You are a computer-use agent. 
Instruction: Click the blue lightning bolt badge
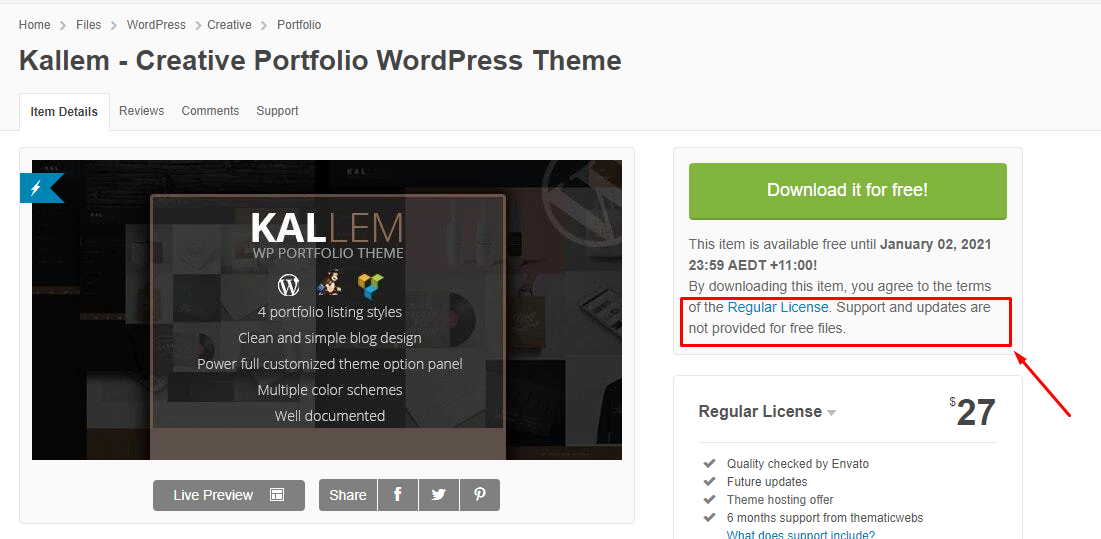tap(38, 187)
